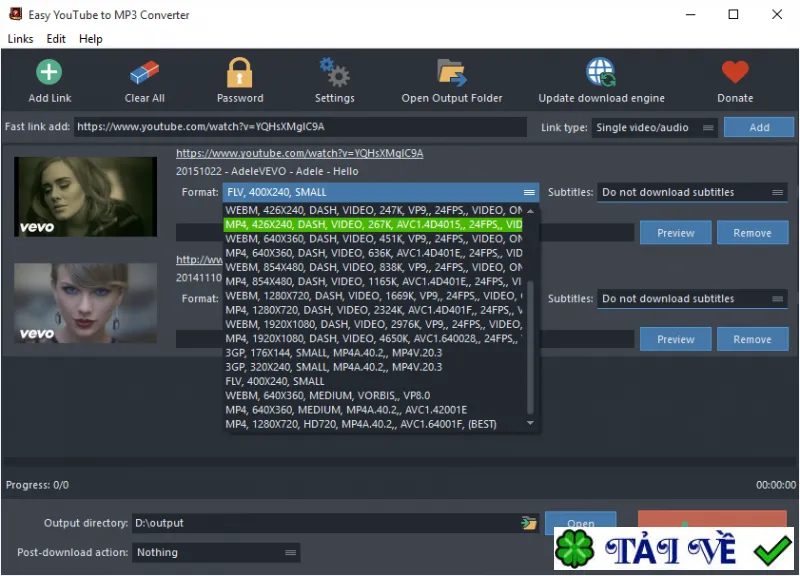The image size is (800, 576).
Task: Click the Donate heart icon
Action: point(735,72)
